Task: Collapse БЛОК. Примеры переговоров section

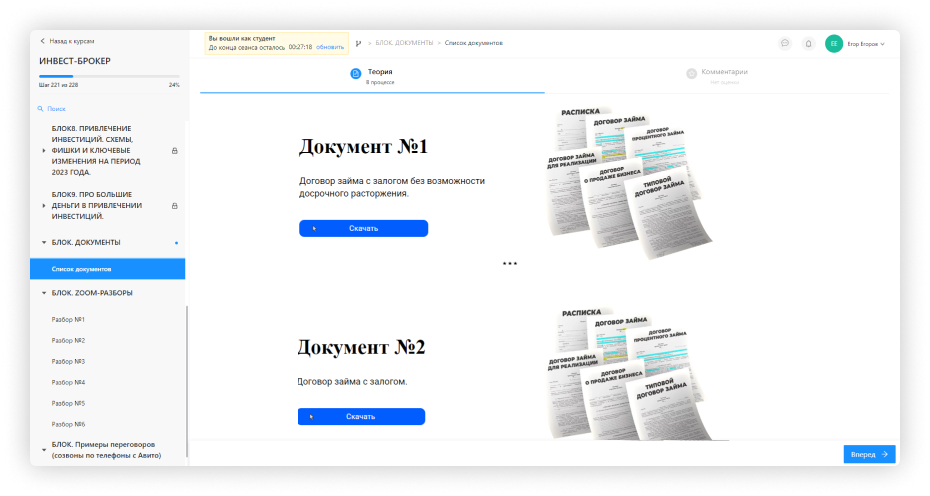Action: [44, 450]
